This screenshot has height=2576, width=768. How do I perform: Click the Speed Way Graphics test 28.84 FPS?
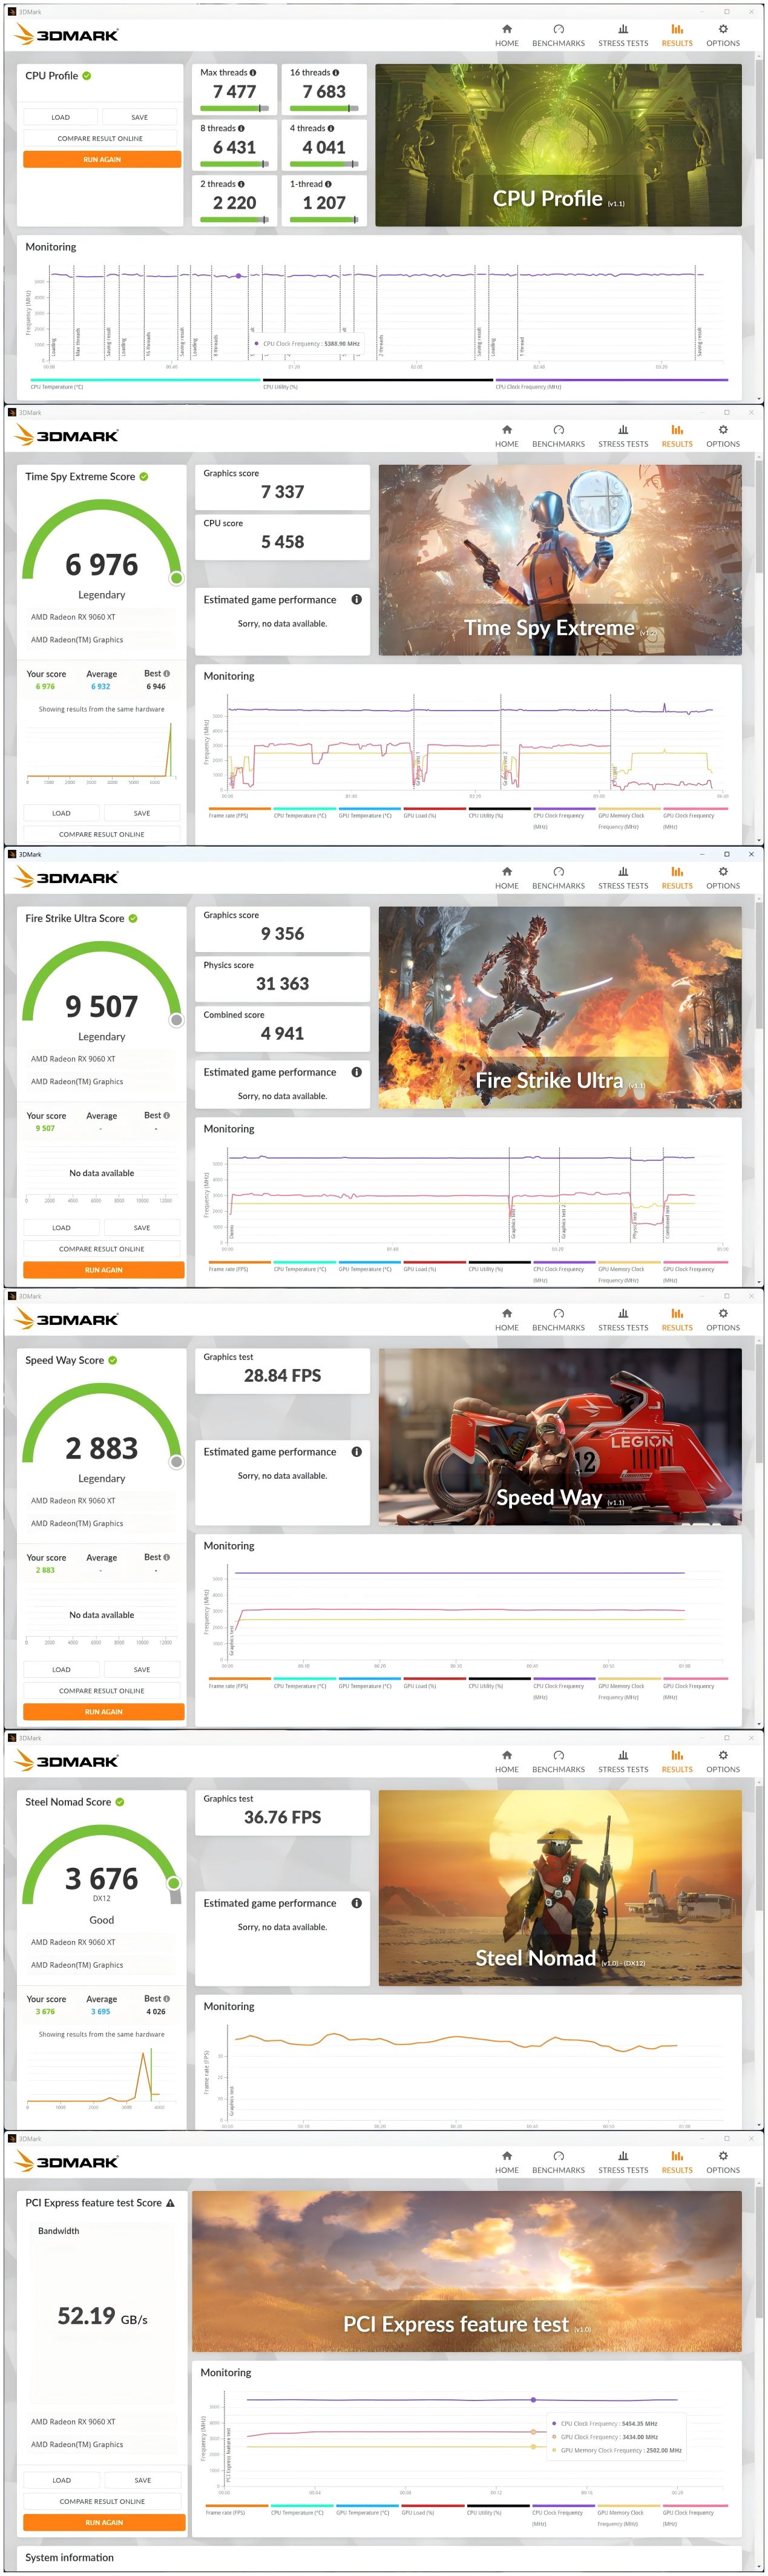point(282,1376)
